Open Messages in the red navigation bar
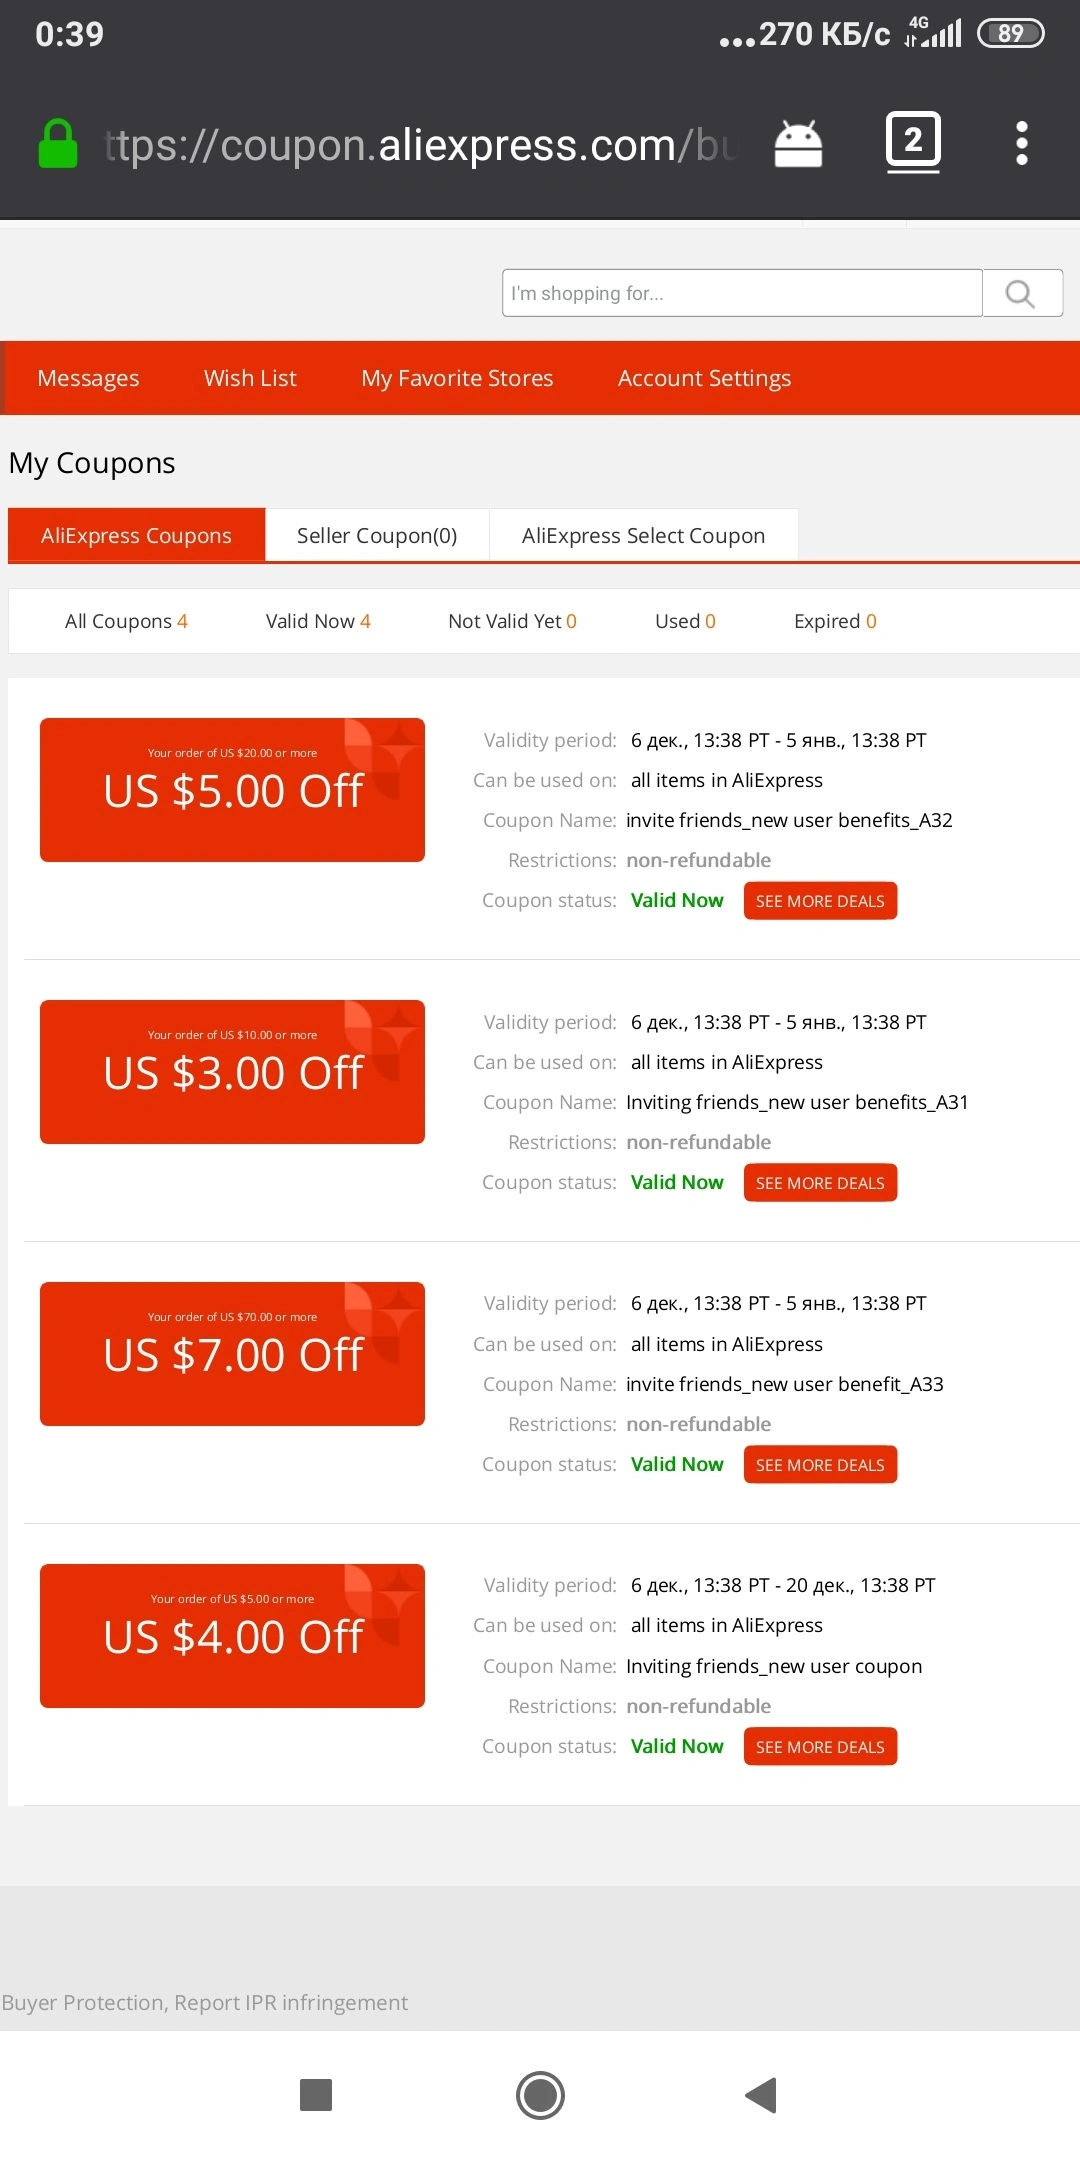1080x2160 pixels. 88,378
